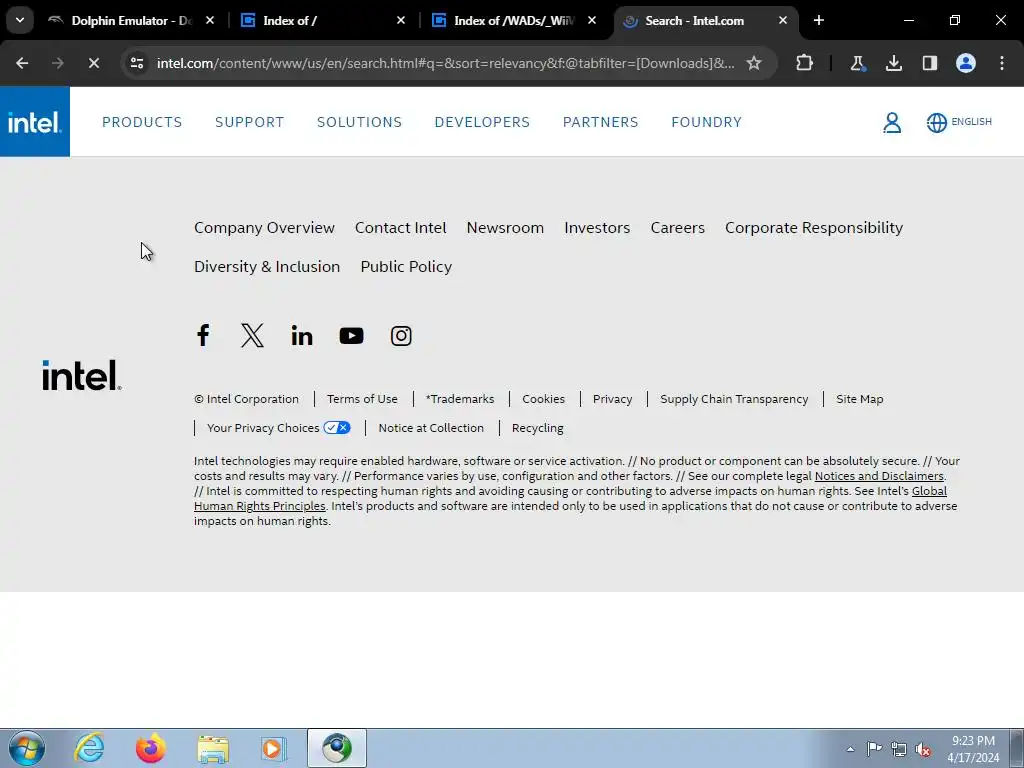Click the black Intel footer logo

click(x=82, y=375)
